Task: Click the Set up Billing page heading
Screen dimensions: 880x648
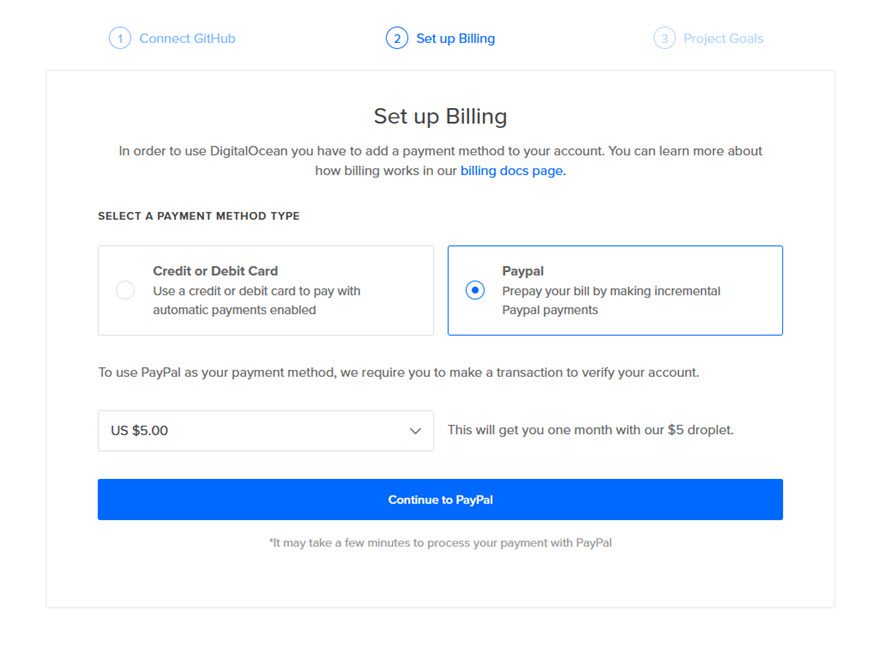Action: pyautogui.click(x=440, y=116)
